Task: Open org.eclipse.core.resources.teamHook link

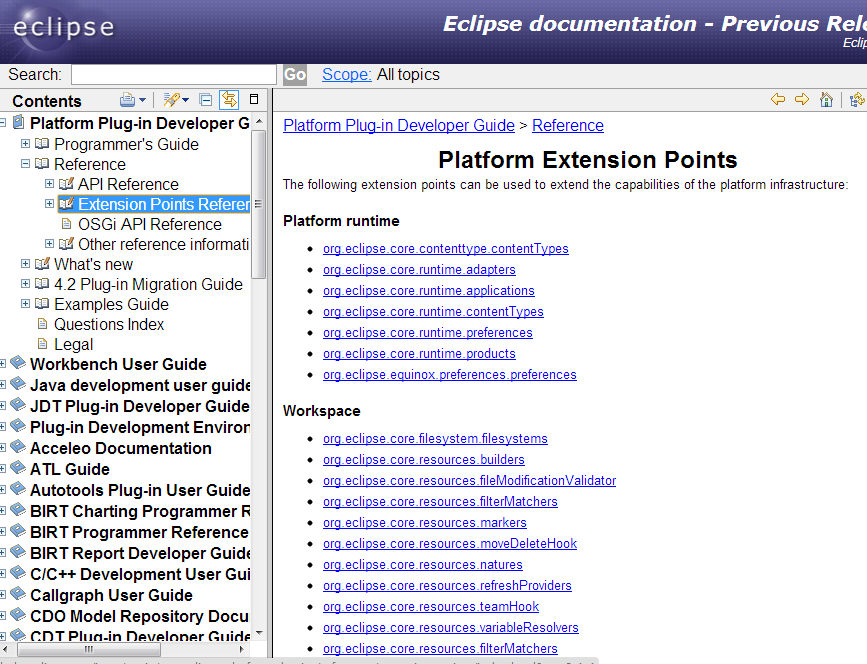Action: click(x=431, y=607)
